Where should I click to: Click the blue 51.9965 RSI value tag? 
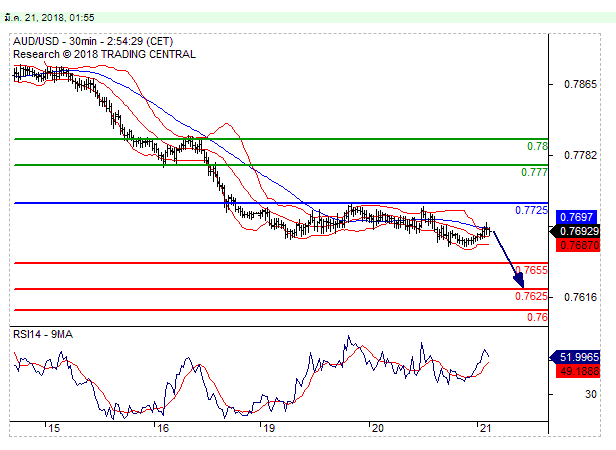575,357
